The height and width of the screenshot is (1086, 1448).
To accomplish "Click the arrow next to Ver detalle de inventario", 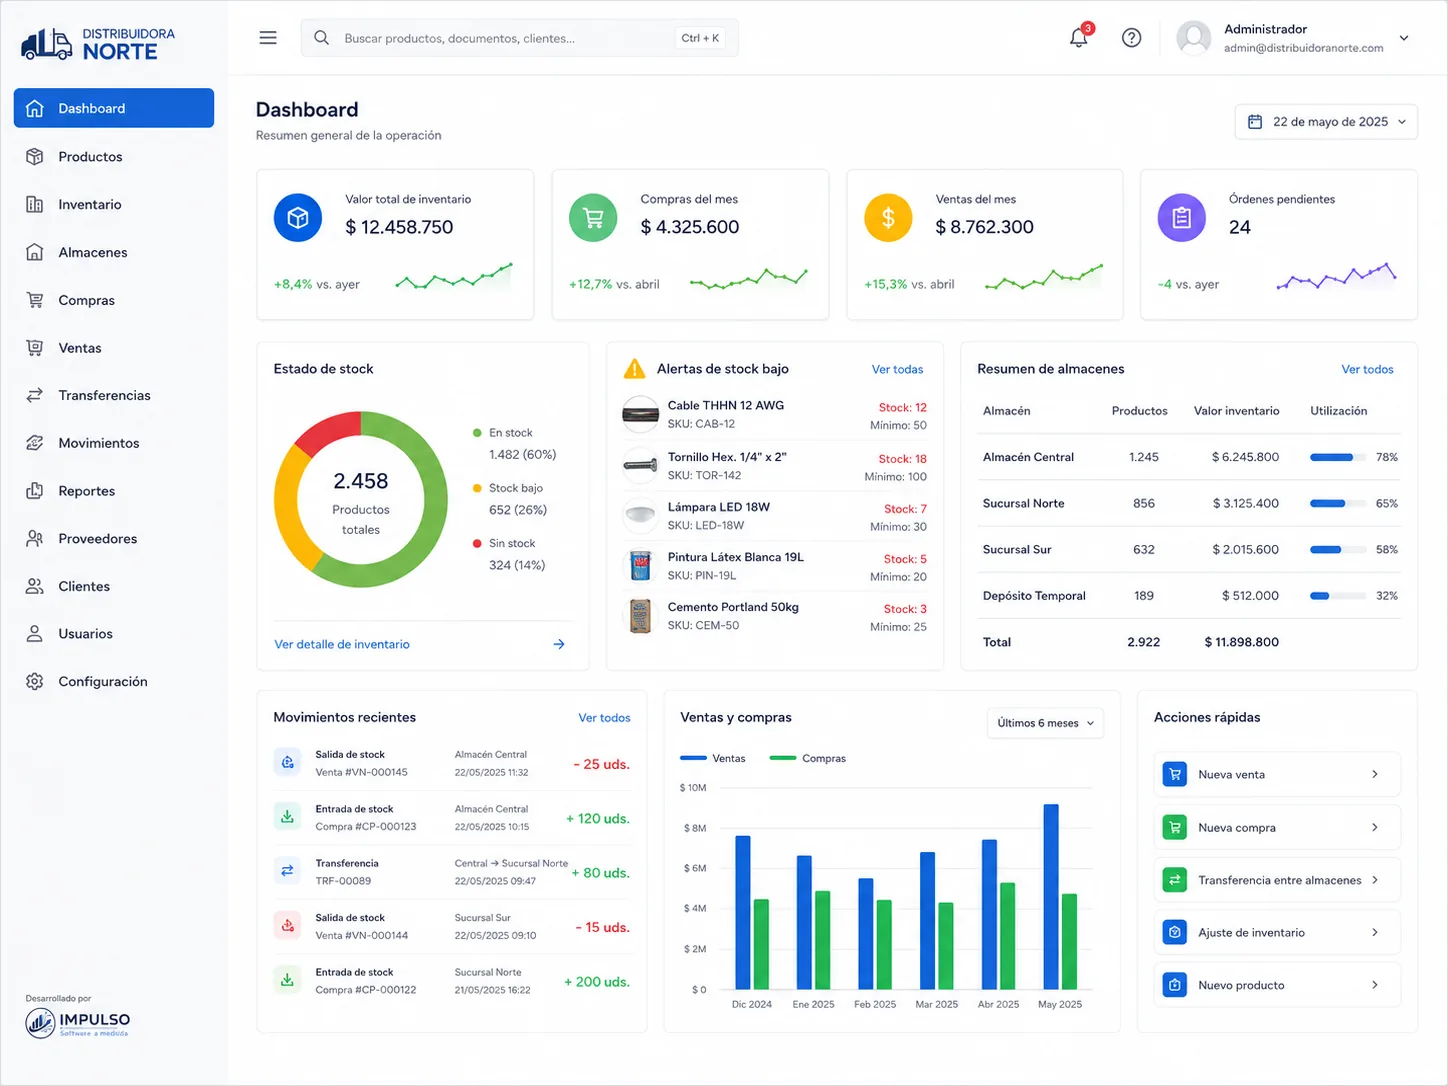I will click(x=559, y=644).
